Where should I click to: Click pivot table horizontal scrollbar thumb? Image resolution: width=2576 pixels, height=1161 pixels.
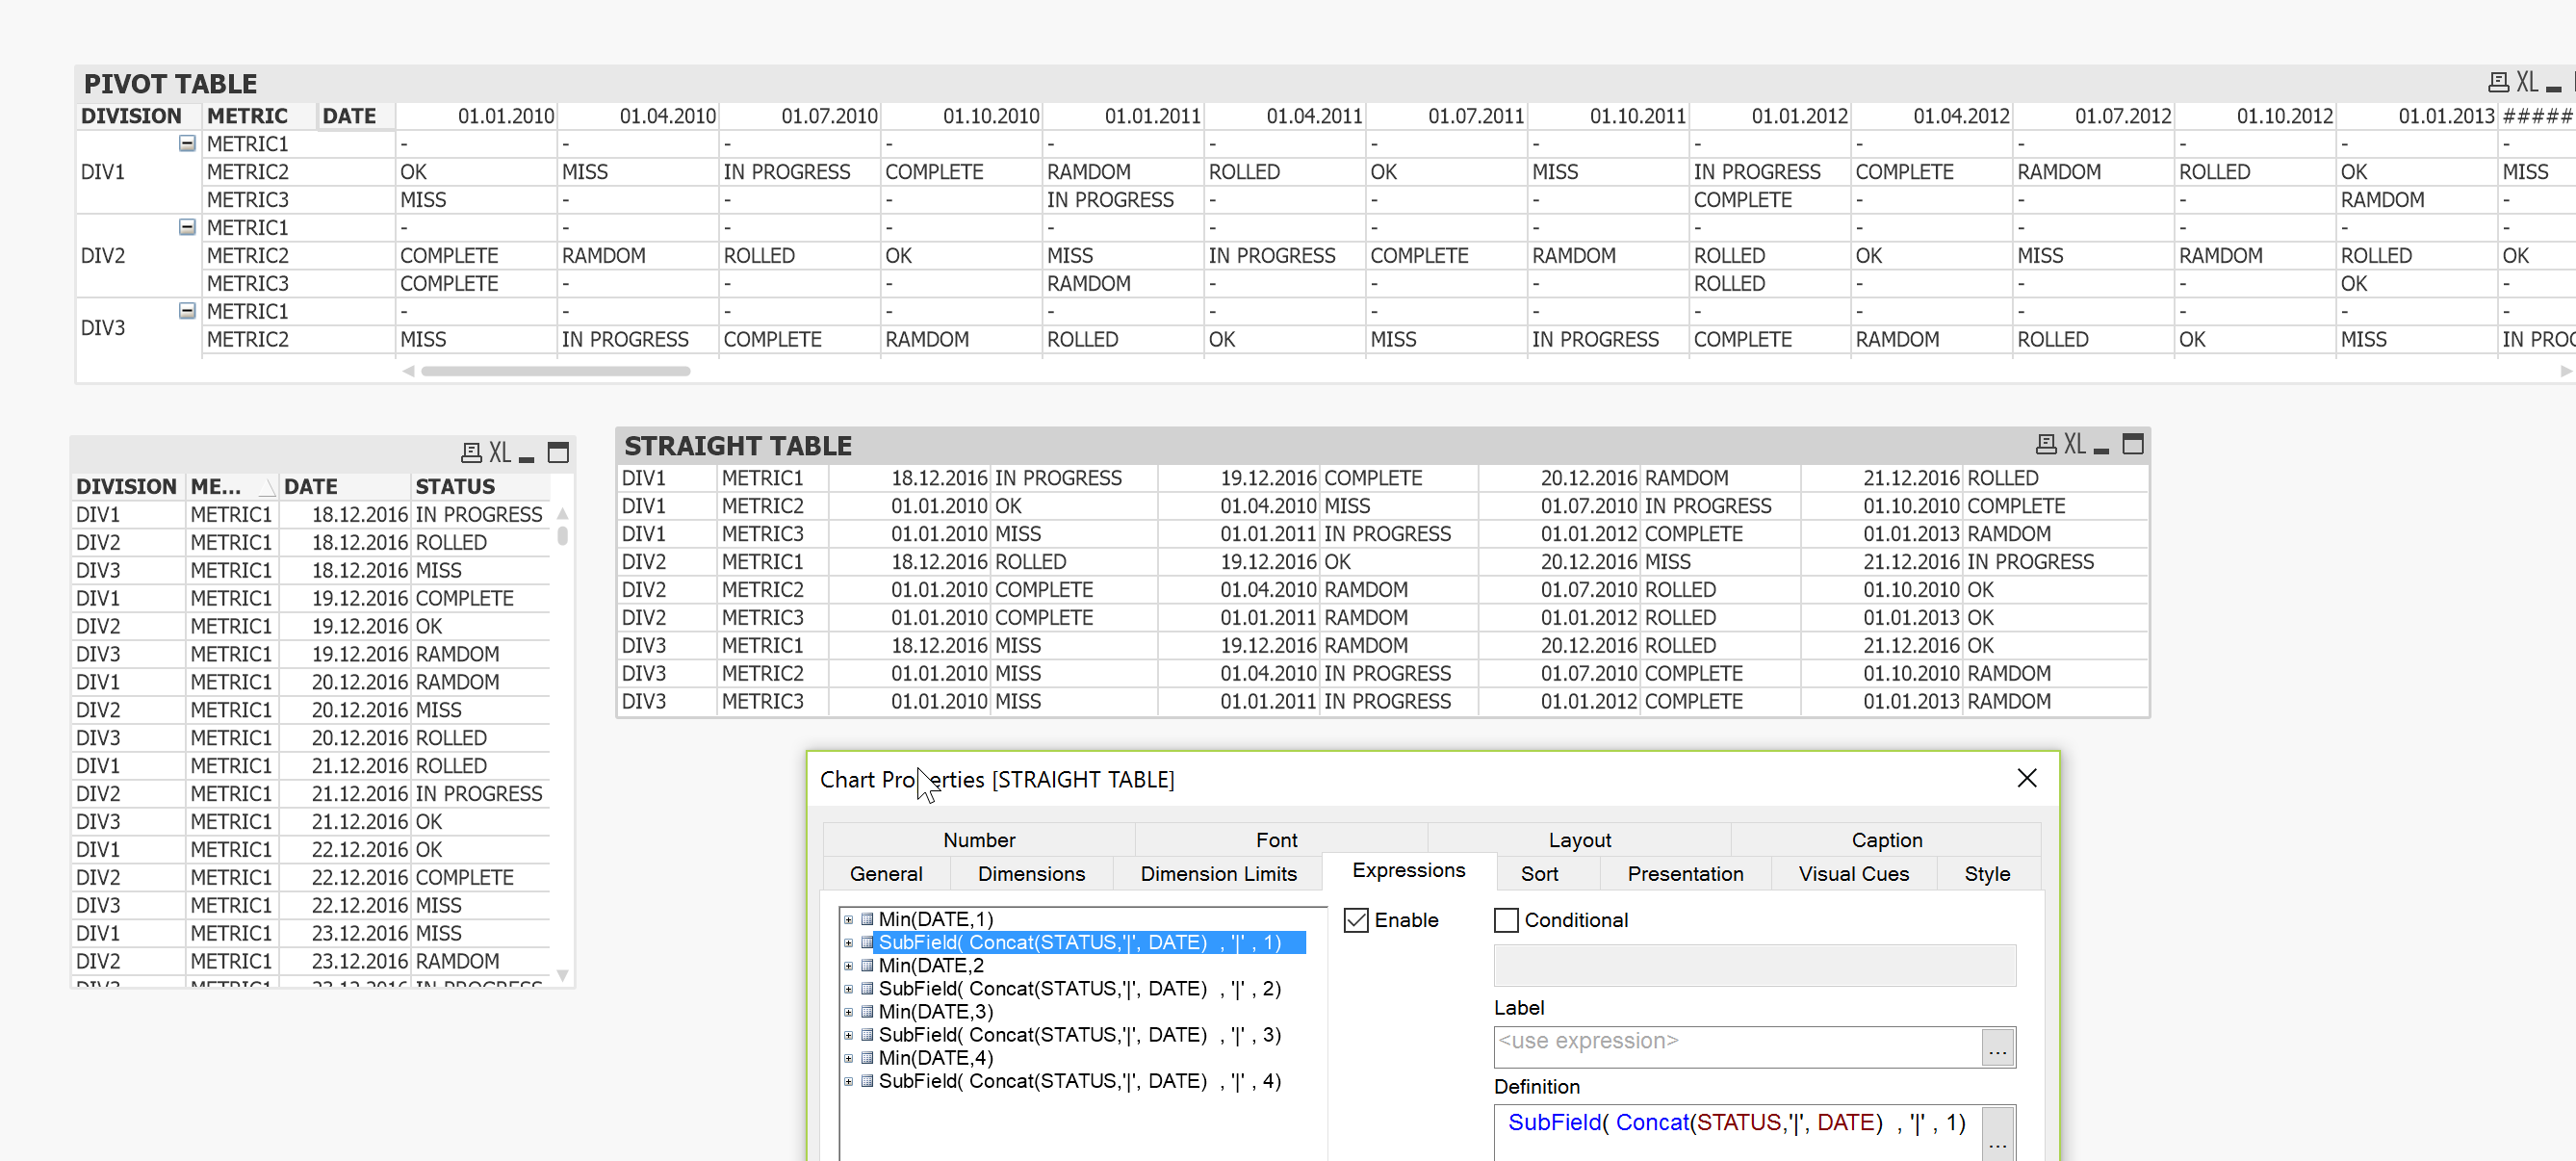tap(555, 371)
